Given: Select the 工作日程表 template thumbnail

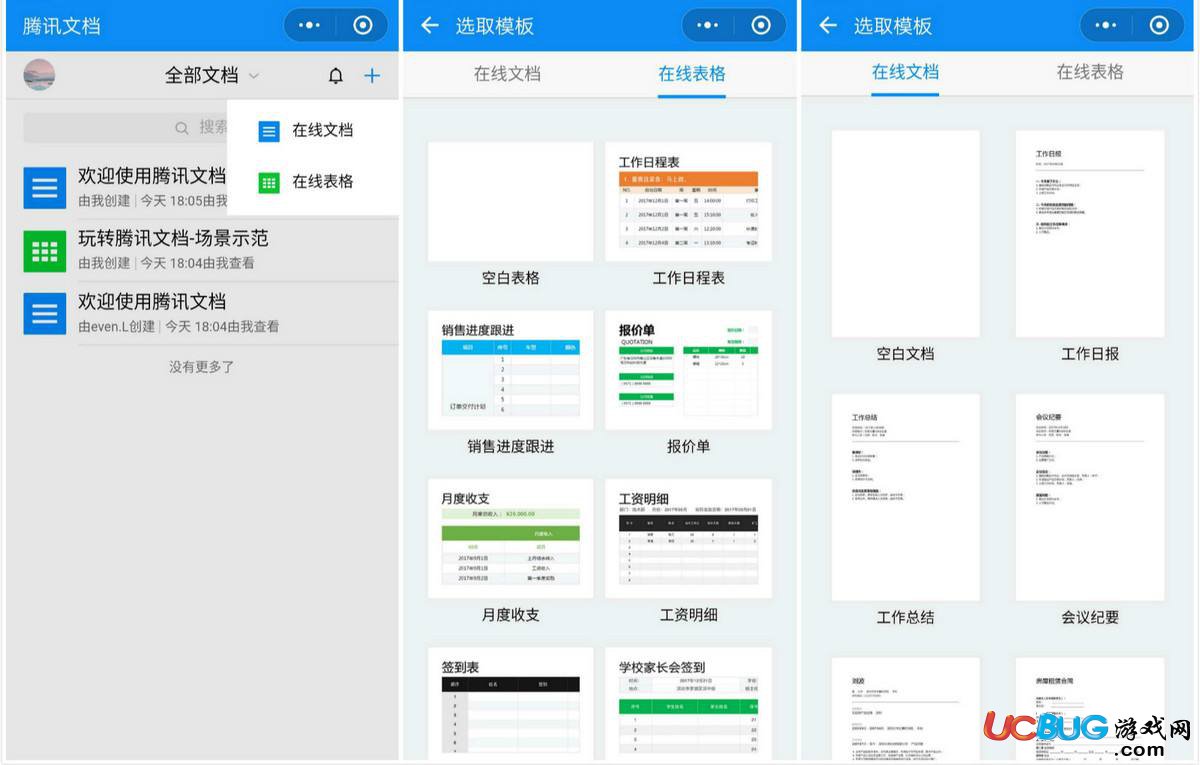Looking at the screenshot, I should coord(688,202).
